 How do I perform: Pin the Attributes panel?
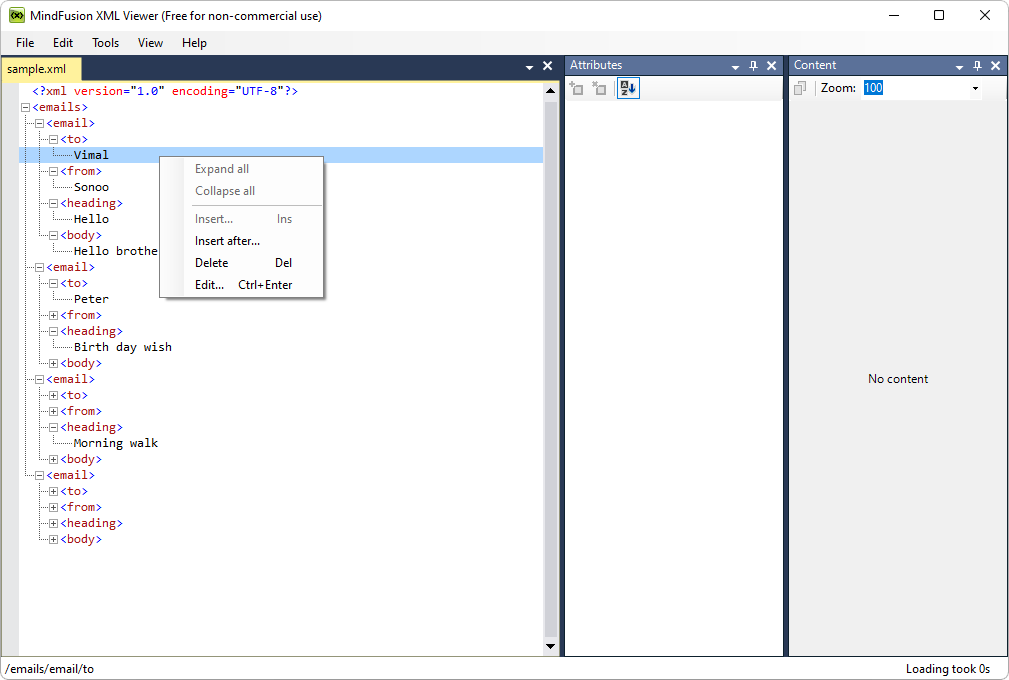pyautogui.click(x=754, y=66)
